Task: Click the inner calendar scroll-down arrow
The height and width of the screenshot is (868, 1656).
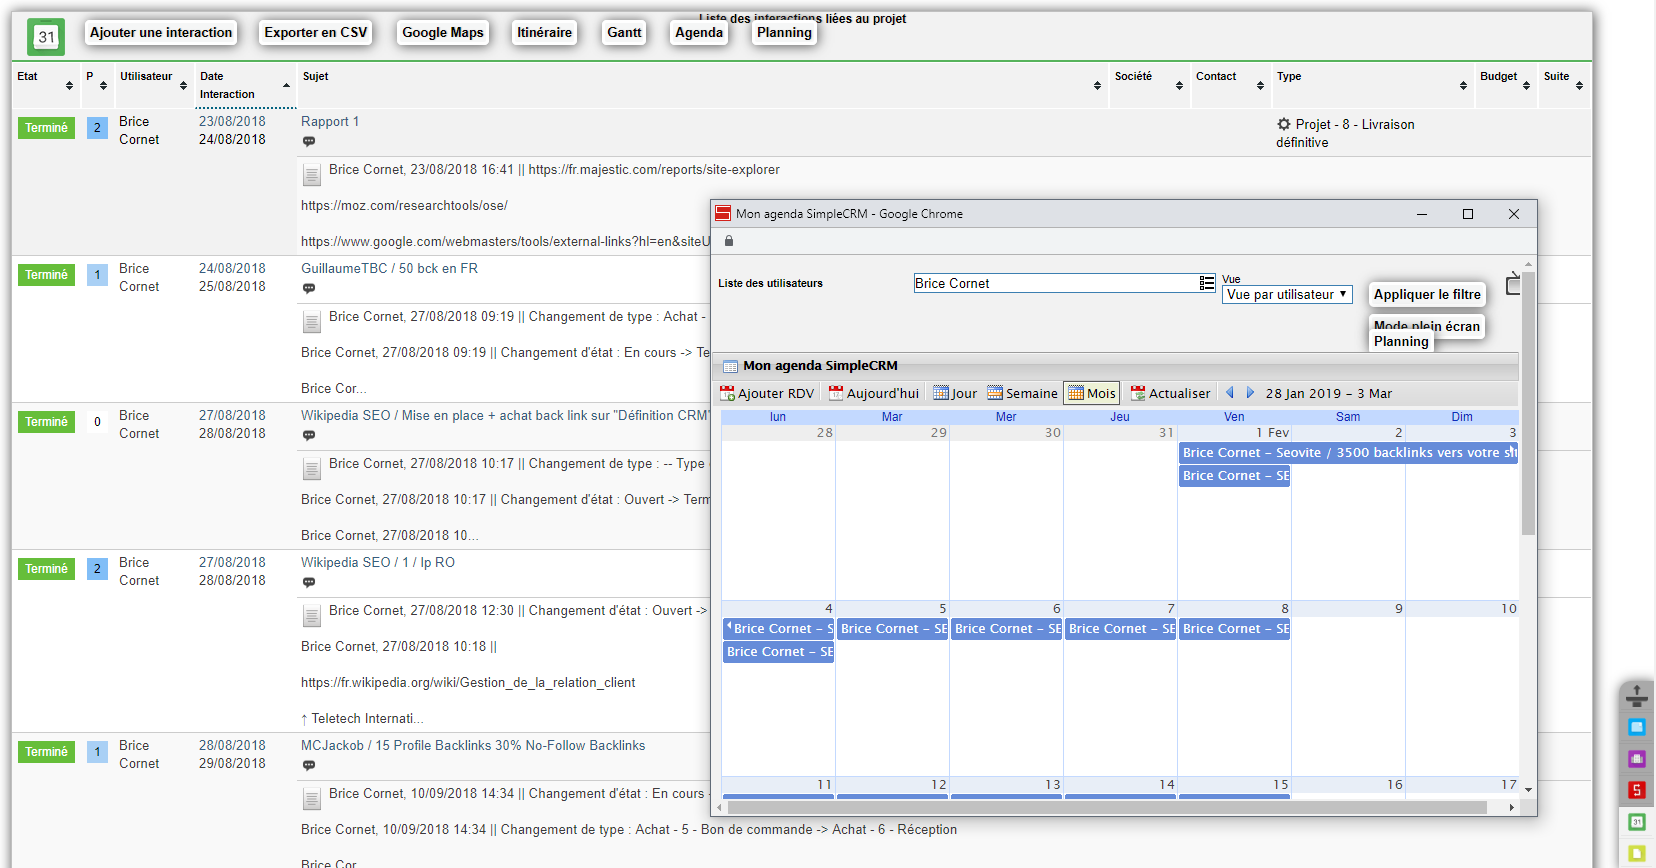Action: [1528, 790]
